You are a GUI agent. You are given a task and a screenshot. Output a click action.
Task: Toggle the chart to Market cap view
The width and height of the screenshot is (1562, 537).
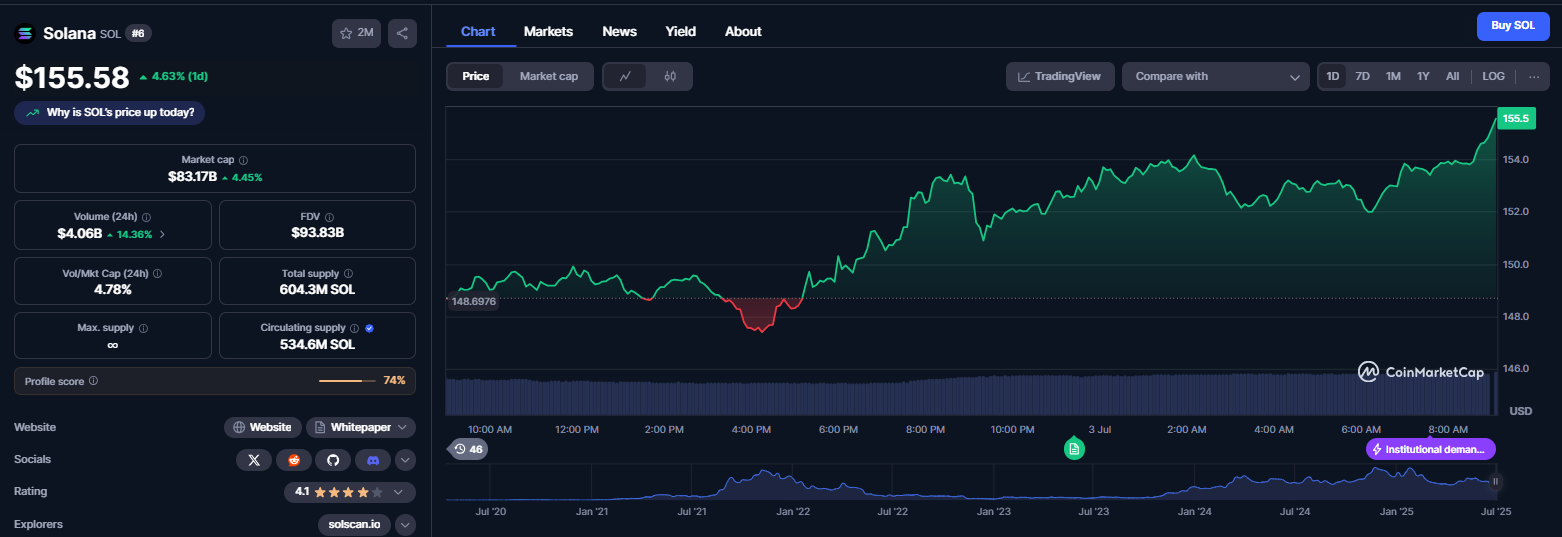[x=548, y=76]
